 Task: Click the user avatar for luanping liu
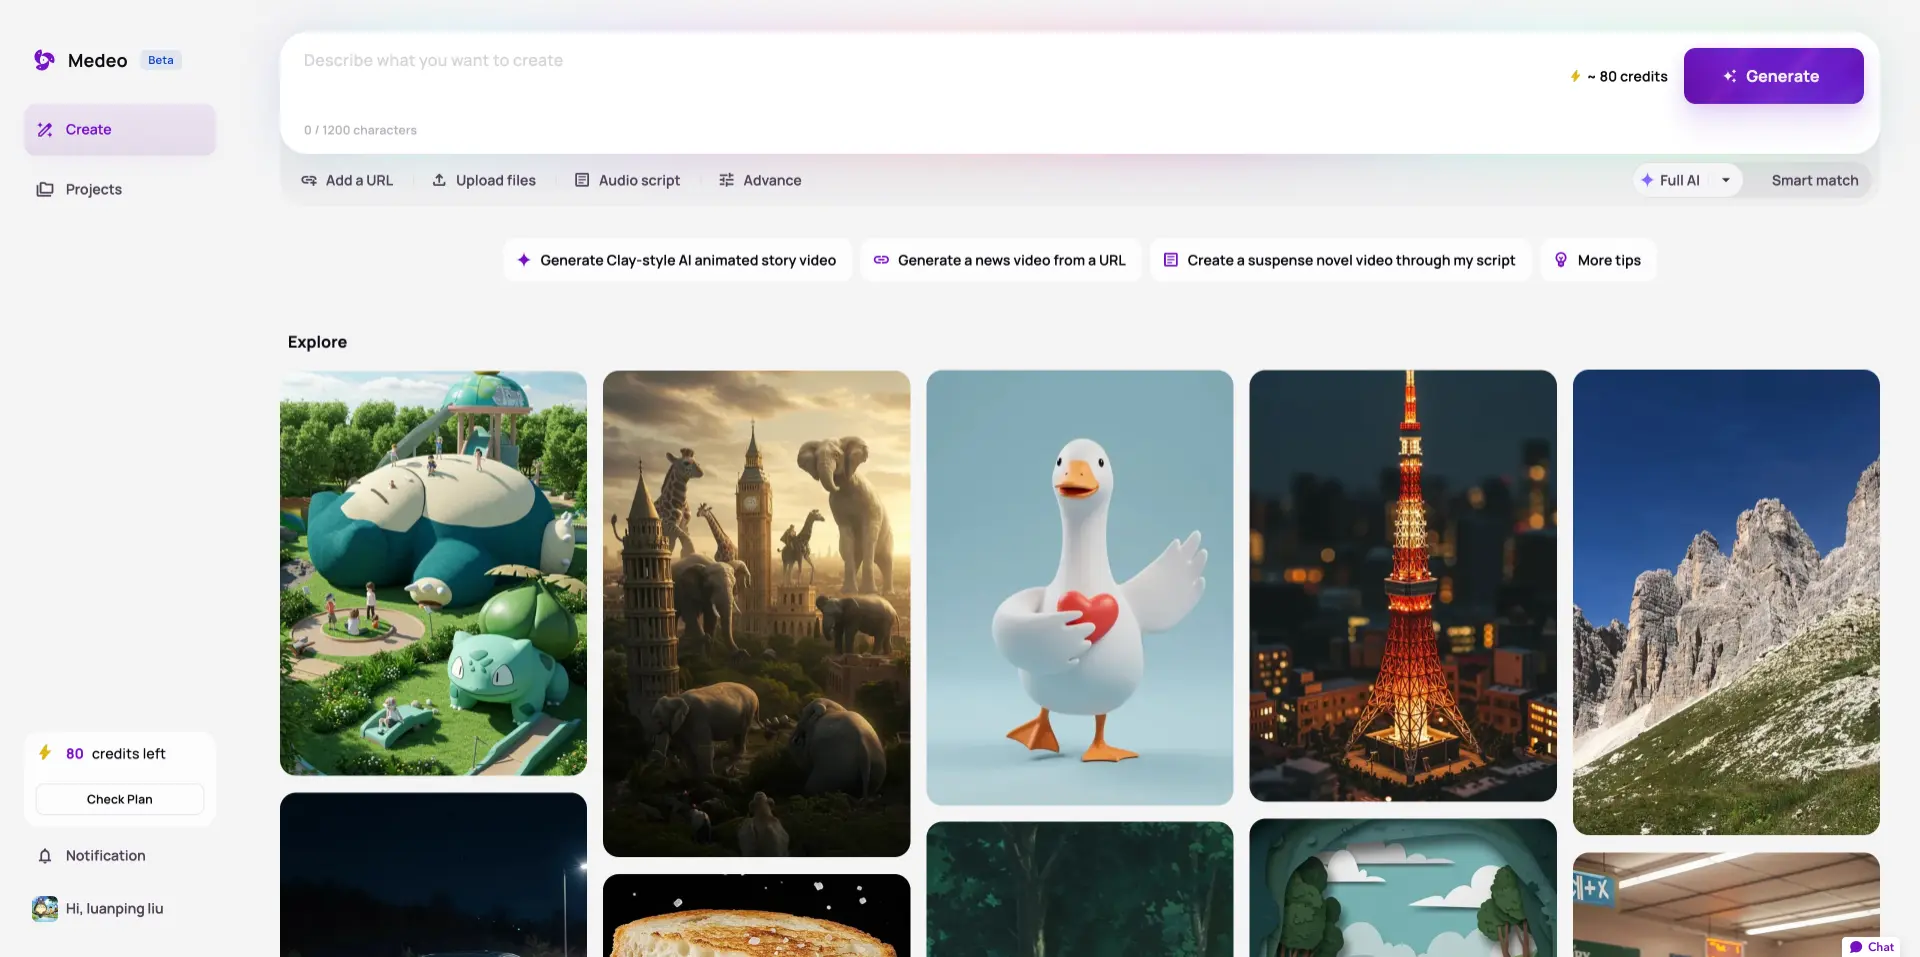click(x=45, y=908)
